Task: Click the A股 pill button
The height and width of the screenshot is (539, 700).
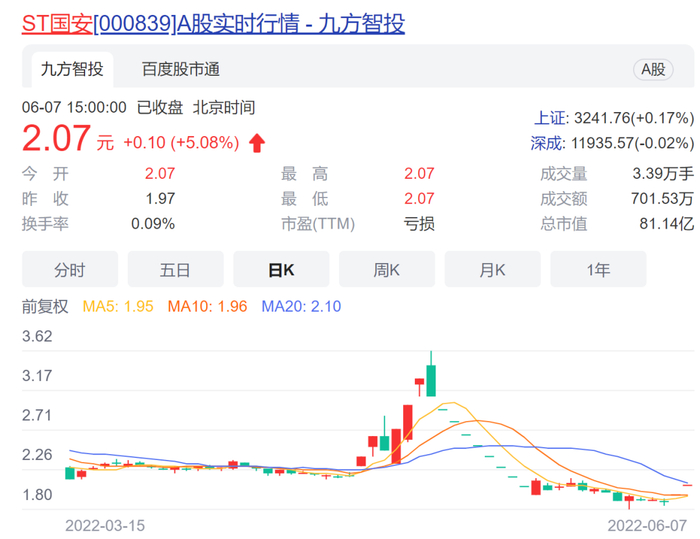Action: click(x=653, y=69)
